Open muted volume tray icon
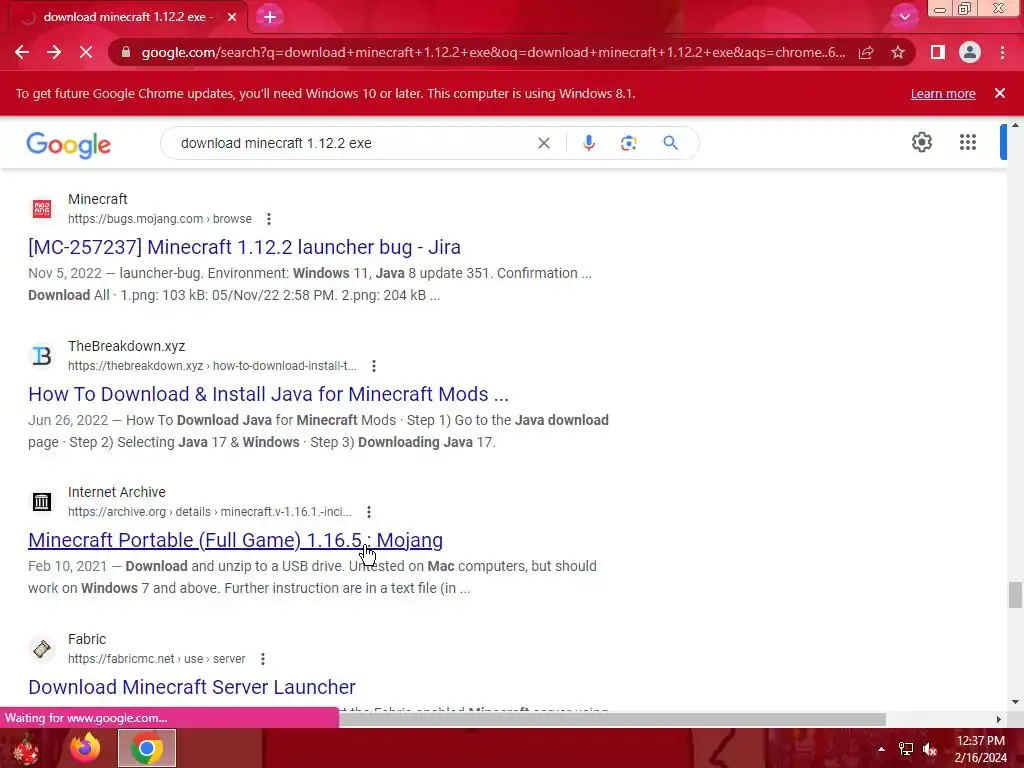 [930, 749]
